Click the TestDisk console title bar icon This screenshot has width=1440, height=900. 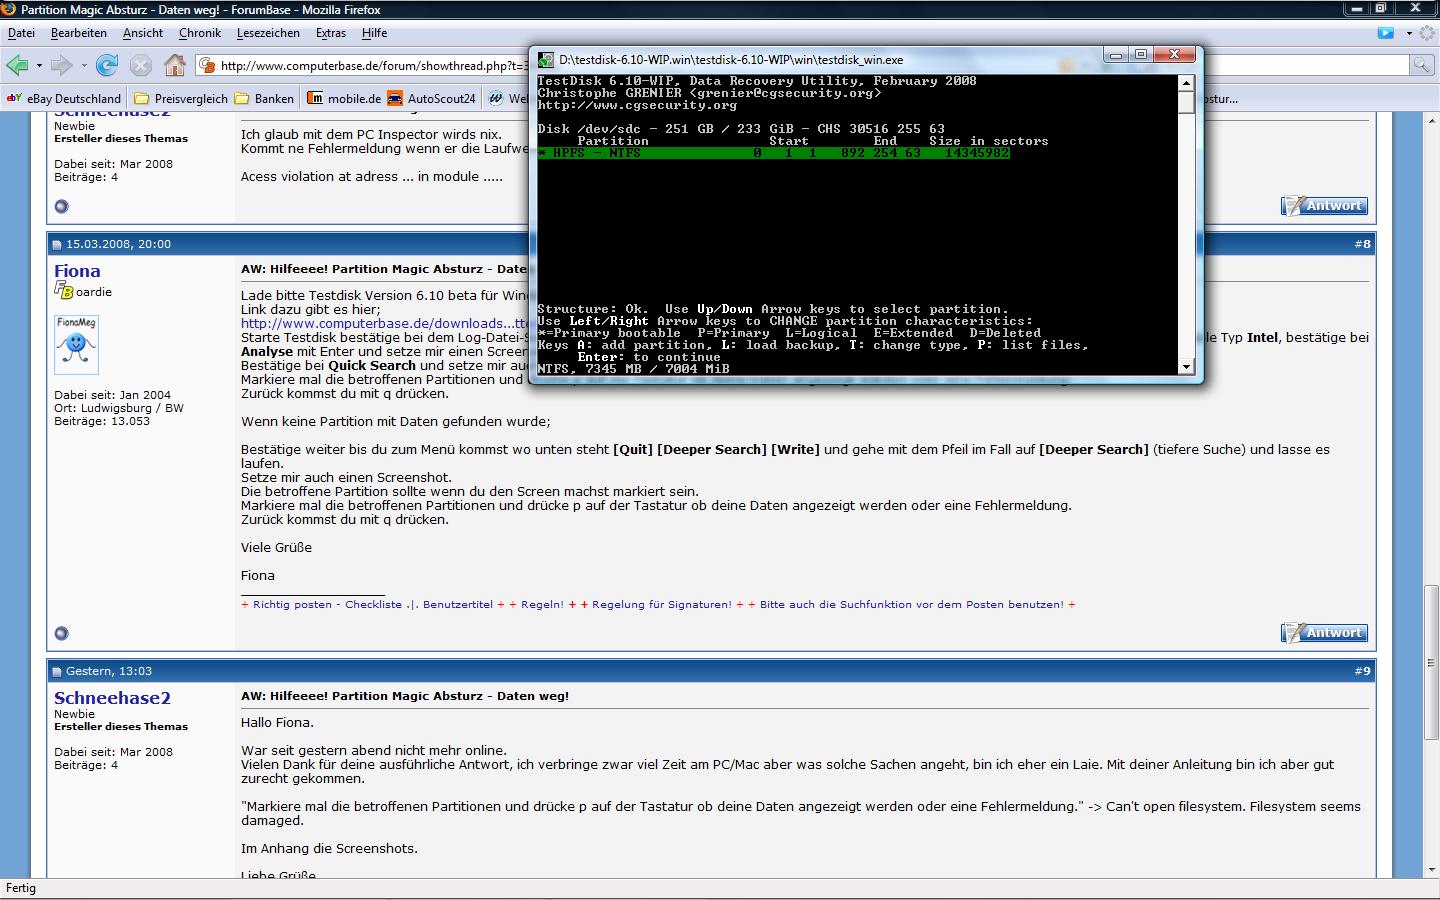coord(546,59)
